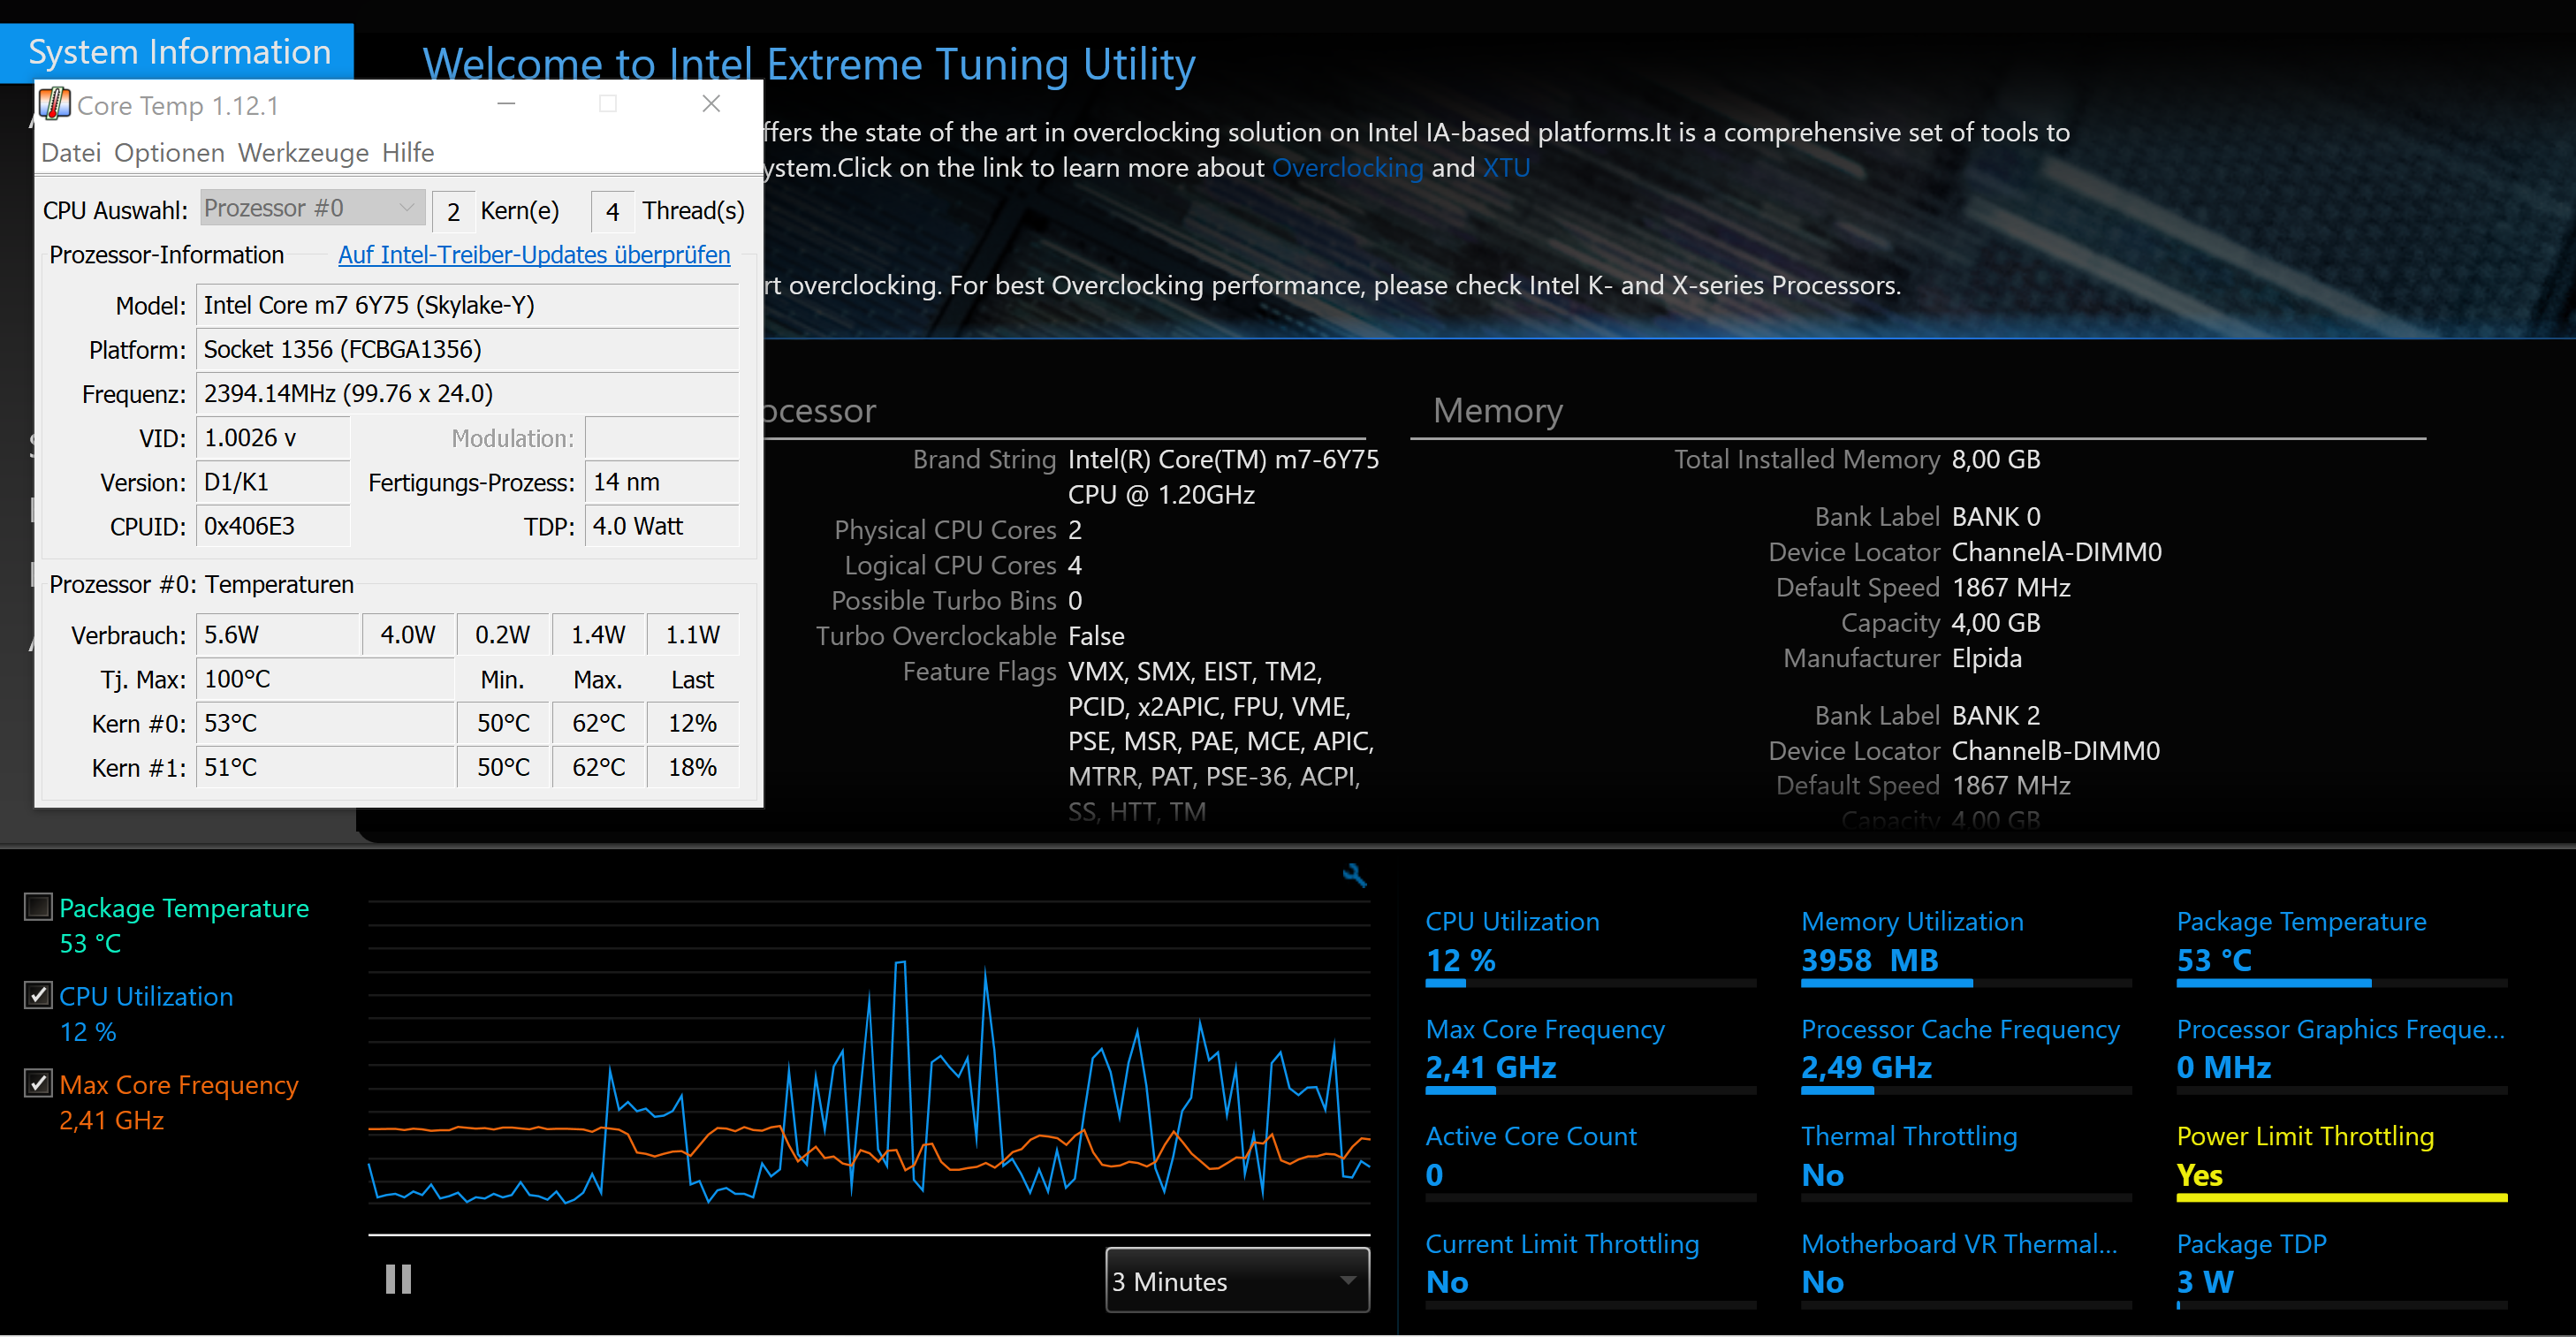The height and width of the screenshot is (1337, 2576).
Task: Click the Processor Cache Frequency monitor tile
Action: (1966, 1053)
